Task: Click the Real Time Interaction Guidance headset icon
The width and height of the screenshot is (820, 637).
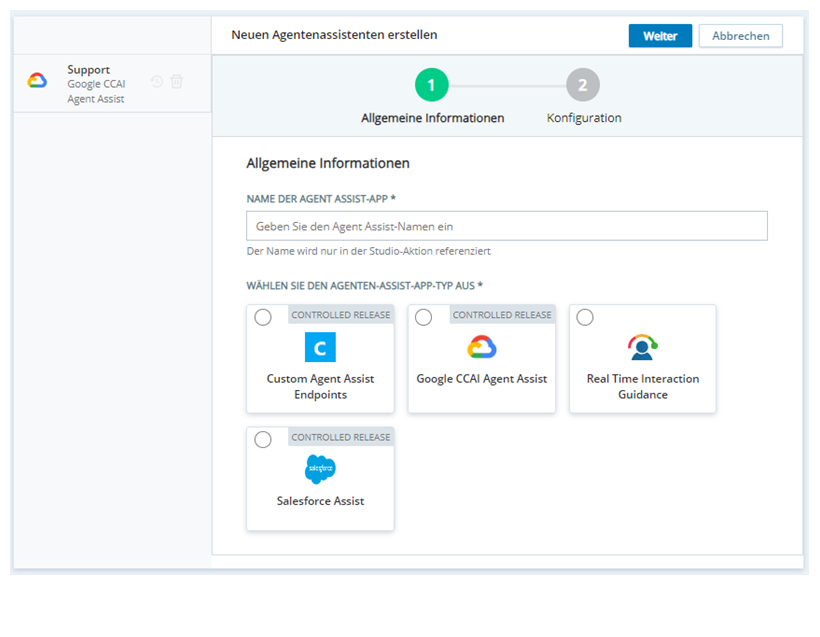Action: 643,347
